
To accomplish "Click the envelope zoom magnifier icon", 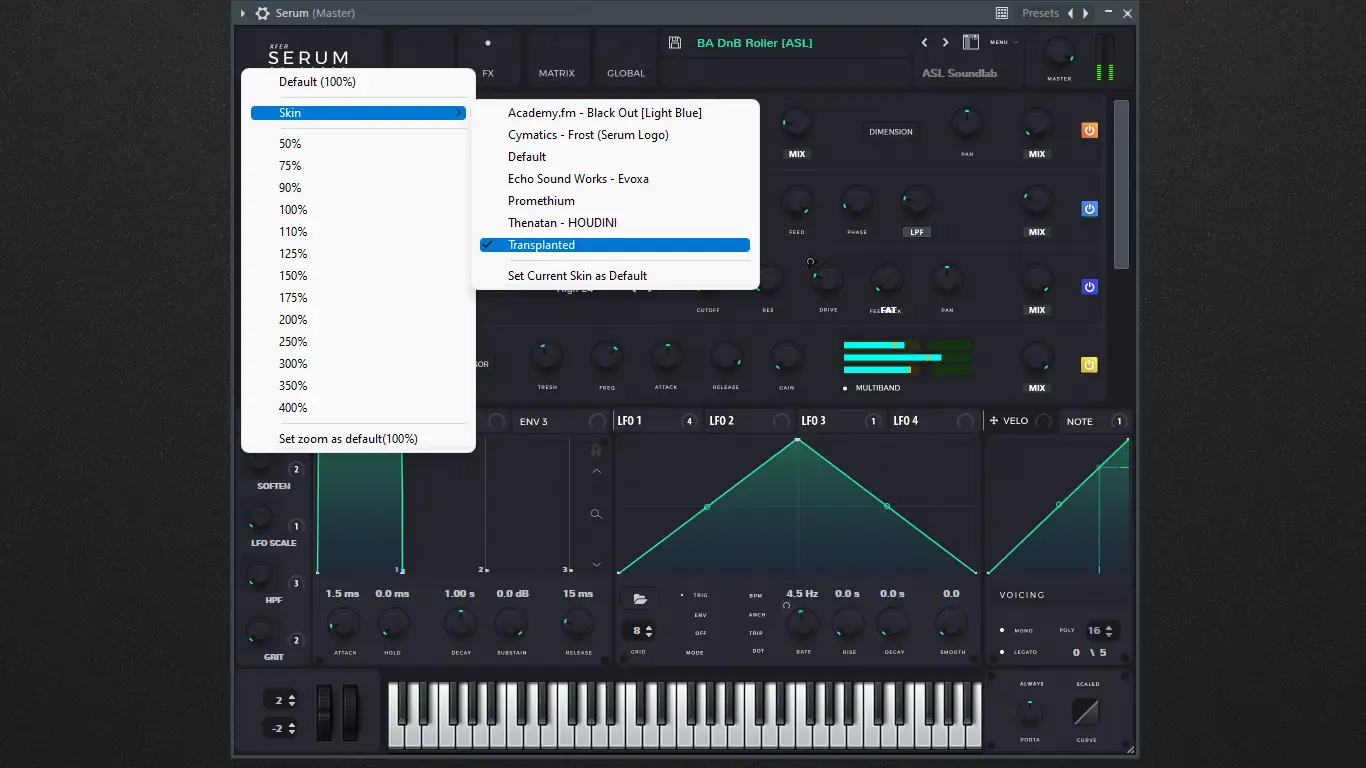I will 596,514.
